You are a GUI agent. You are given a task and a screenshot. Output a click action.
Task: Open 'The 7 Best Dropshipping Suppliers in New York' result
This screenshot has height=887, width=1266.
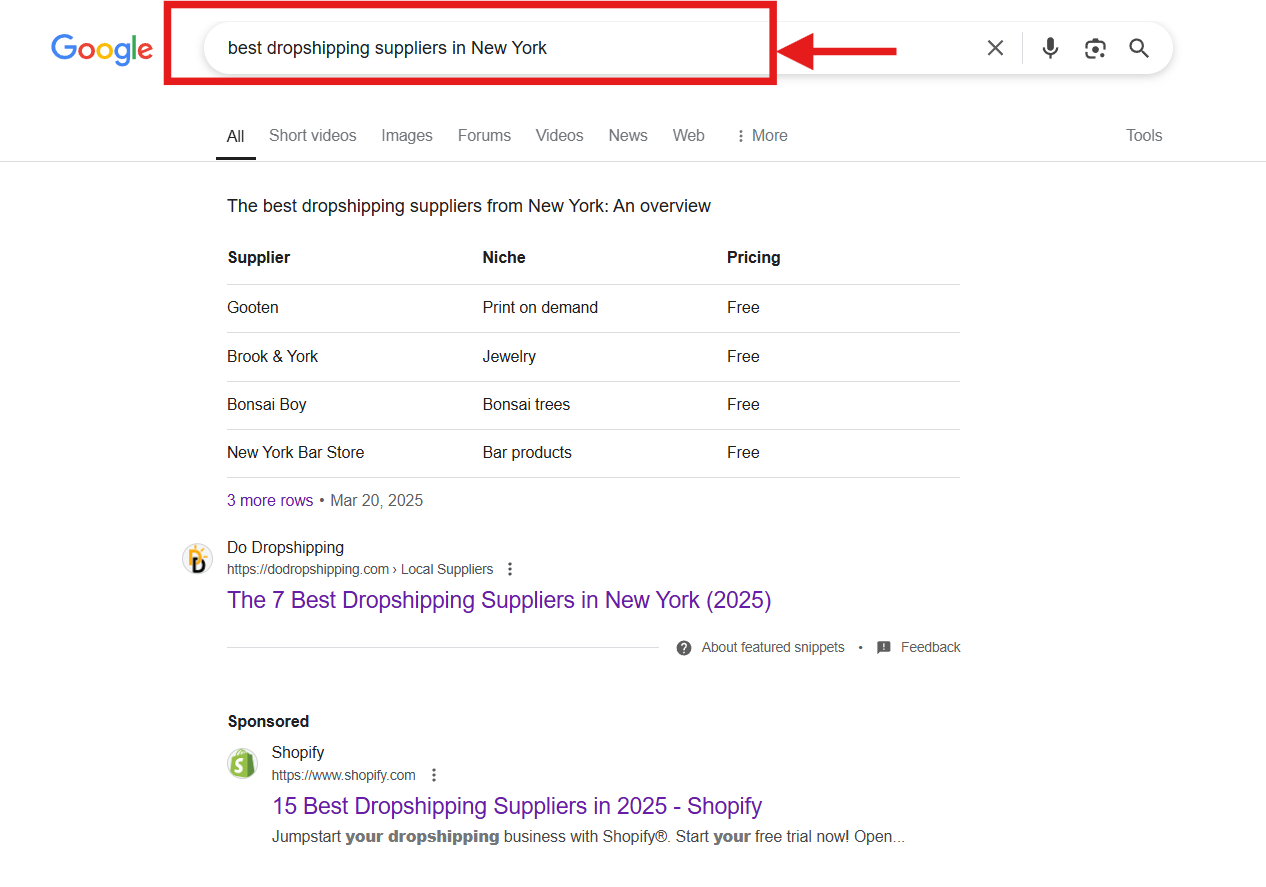click(x=499, y=600)
